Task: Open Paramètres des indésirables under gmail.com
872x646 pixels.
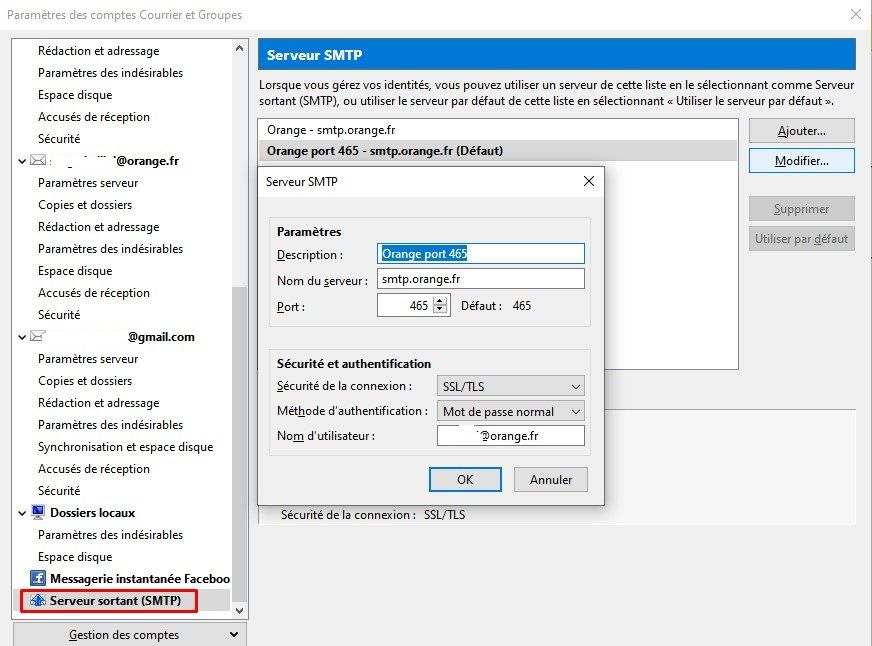Action: 110,425
